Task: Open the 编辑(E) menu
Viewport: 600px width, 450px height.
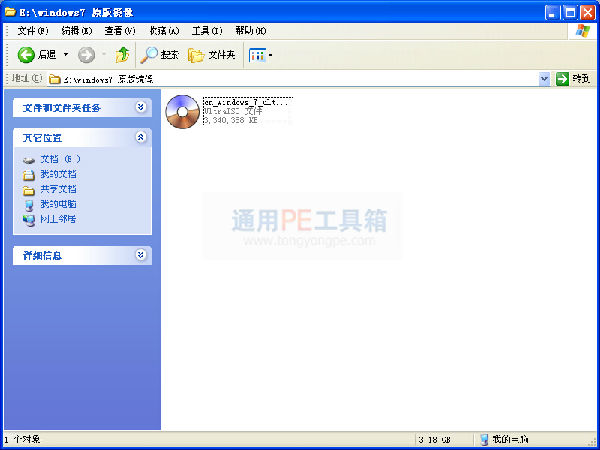Action: (77, 31)
